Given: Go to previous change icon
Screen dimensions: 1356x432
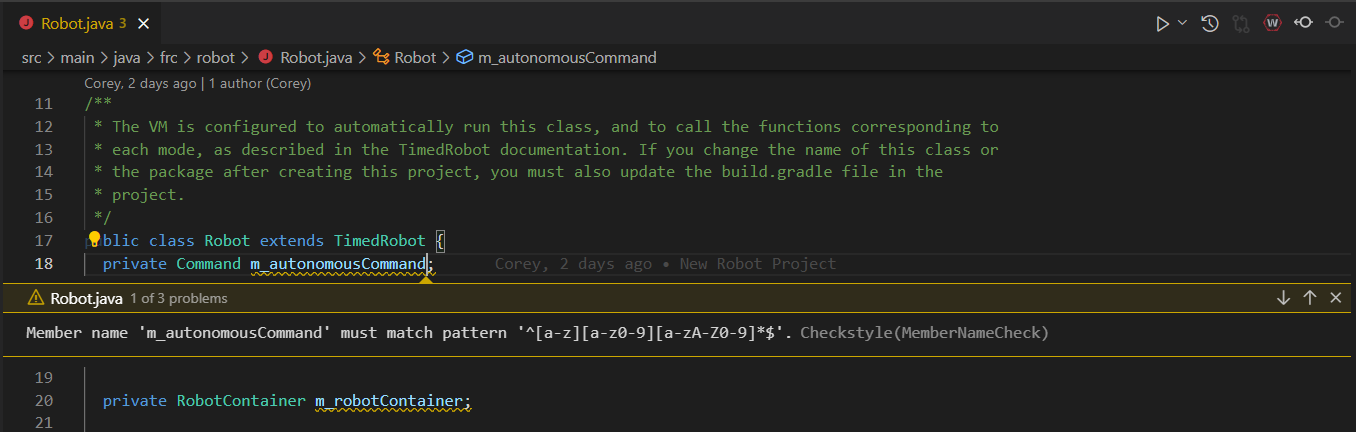Looking at the screenshot, I should (x=1303, y=23).
